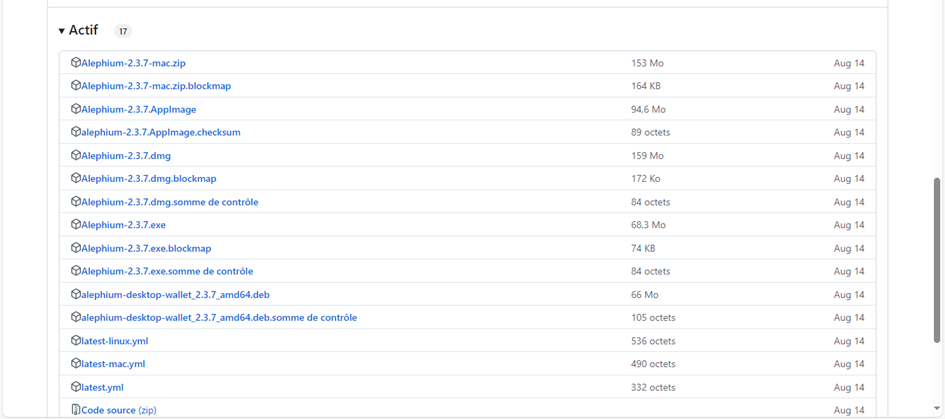
Task: Click package icon beside amd64.deb.somme de contrôle
Action: tap(76, 317)
